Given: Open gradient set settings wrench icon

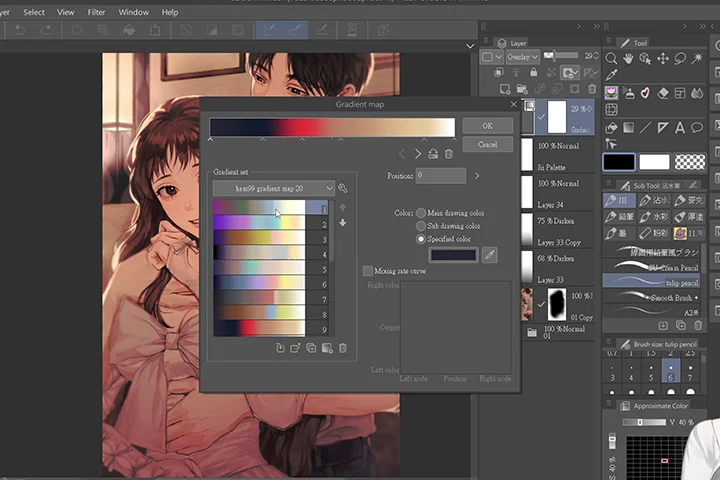Looking at the screenshot, I should pyautogui.click(x=343, y=188).
